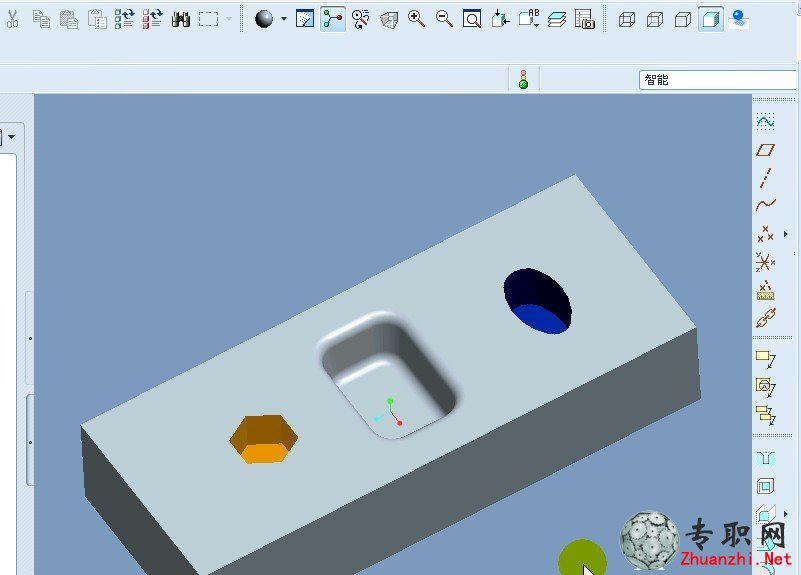
Task: Select the Datum Point tool
Action: tap(765, 233)
